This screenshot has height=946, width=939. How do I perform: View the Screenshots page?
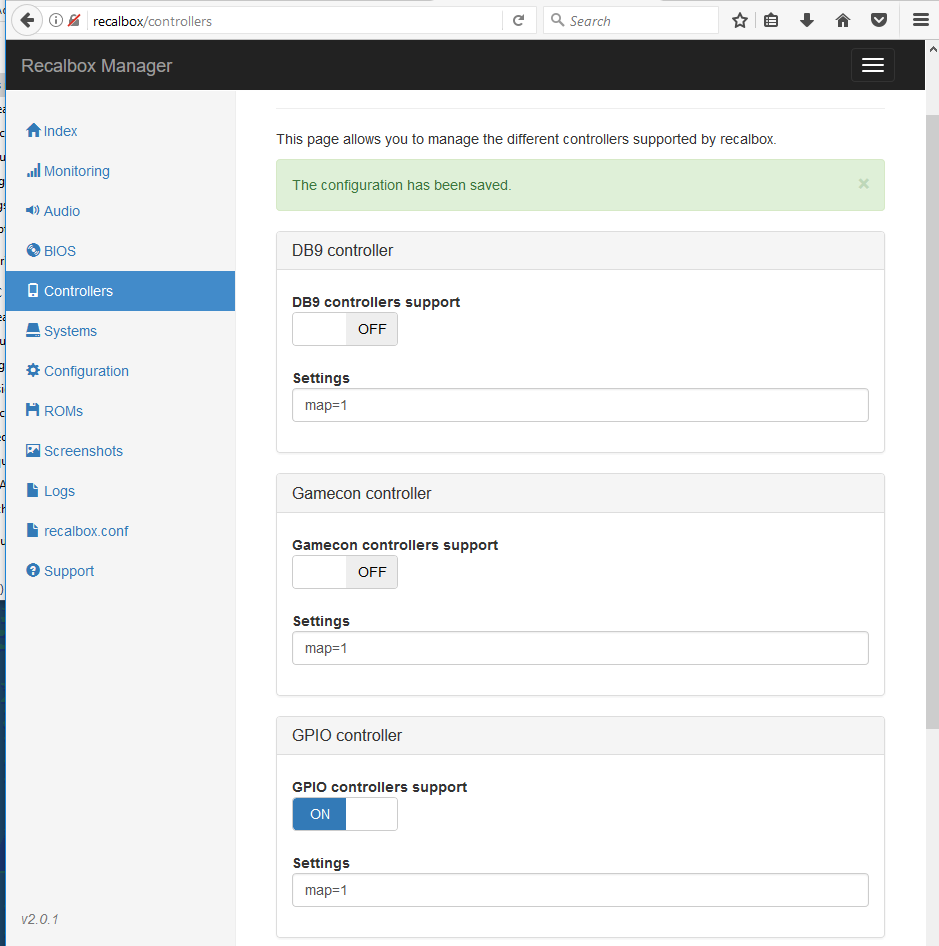pyautogui.click(x=83, y=451)
